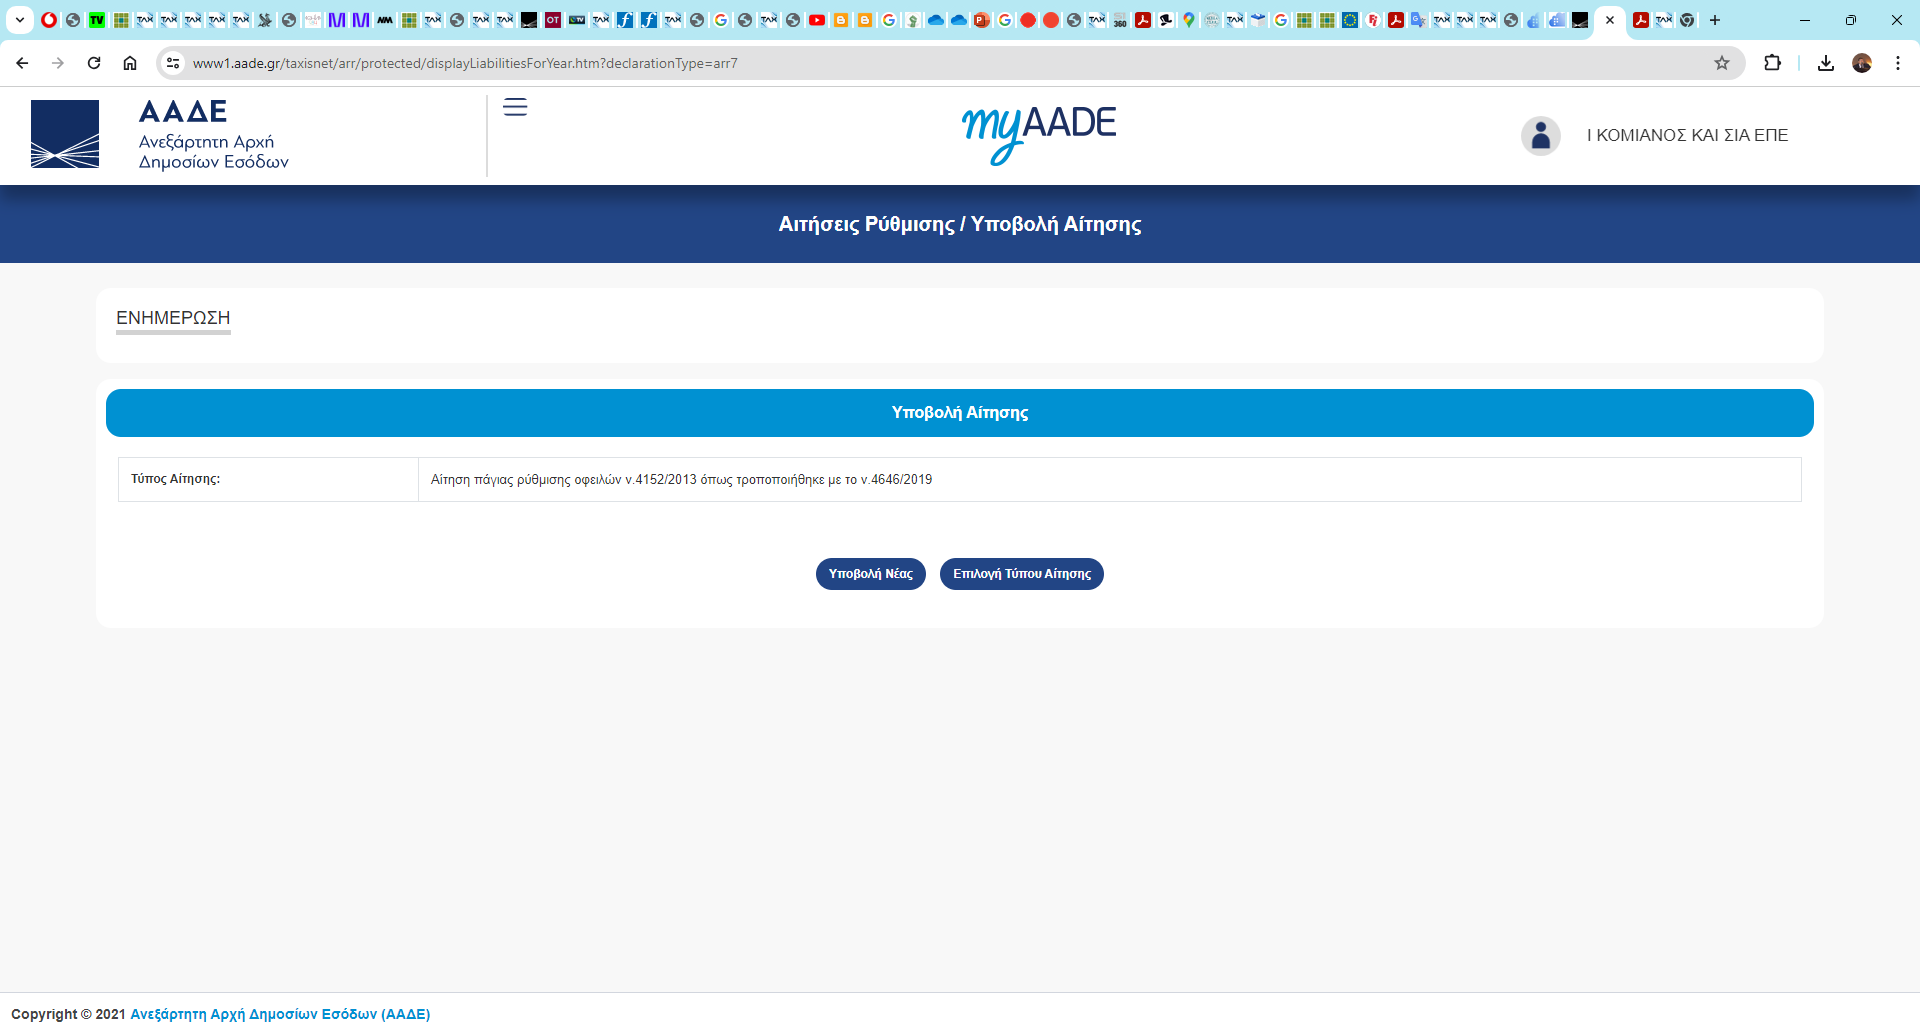Go to the browser home page

point(130,63)
